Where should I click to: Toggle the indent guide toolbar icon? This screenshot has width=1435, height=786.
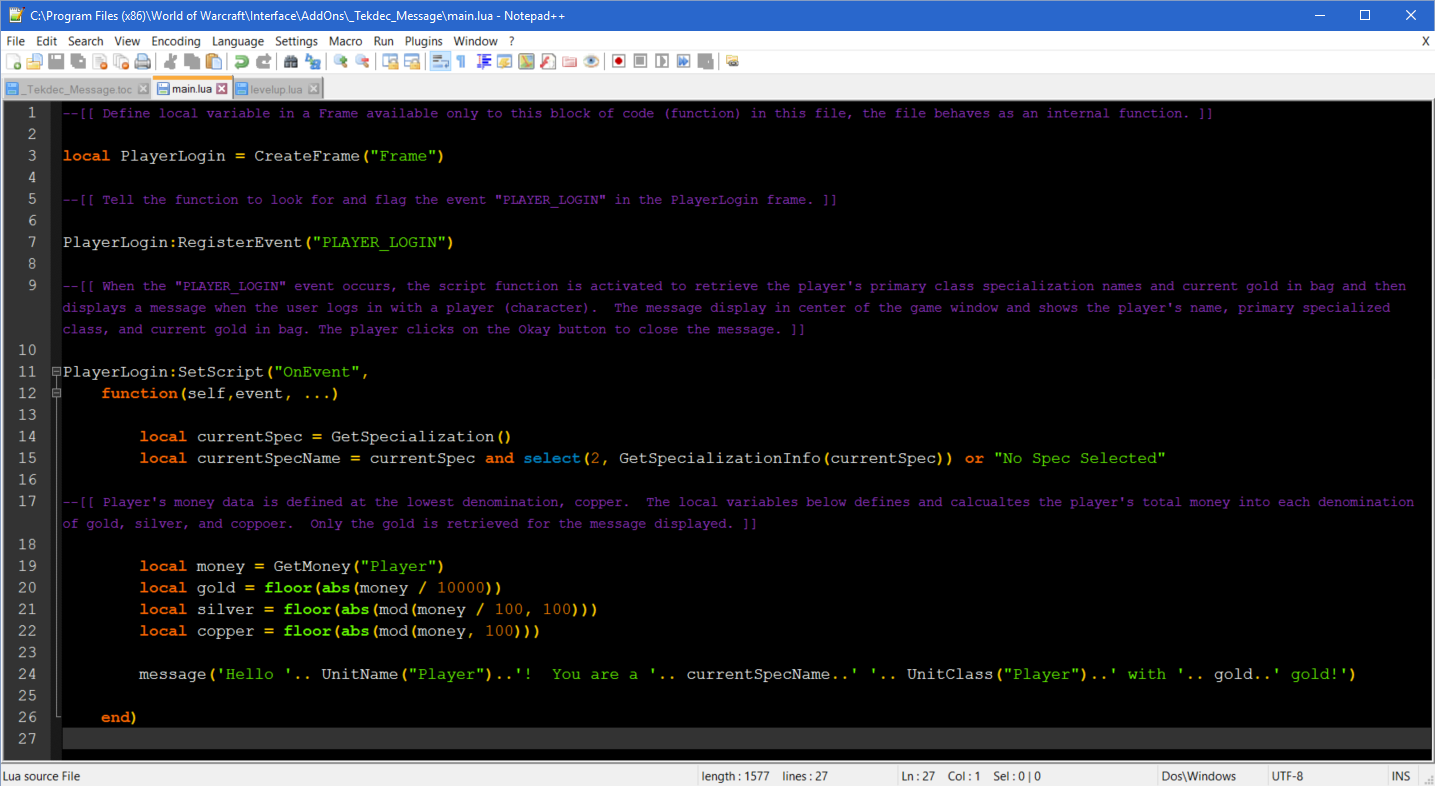[x=484, y=61]
